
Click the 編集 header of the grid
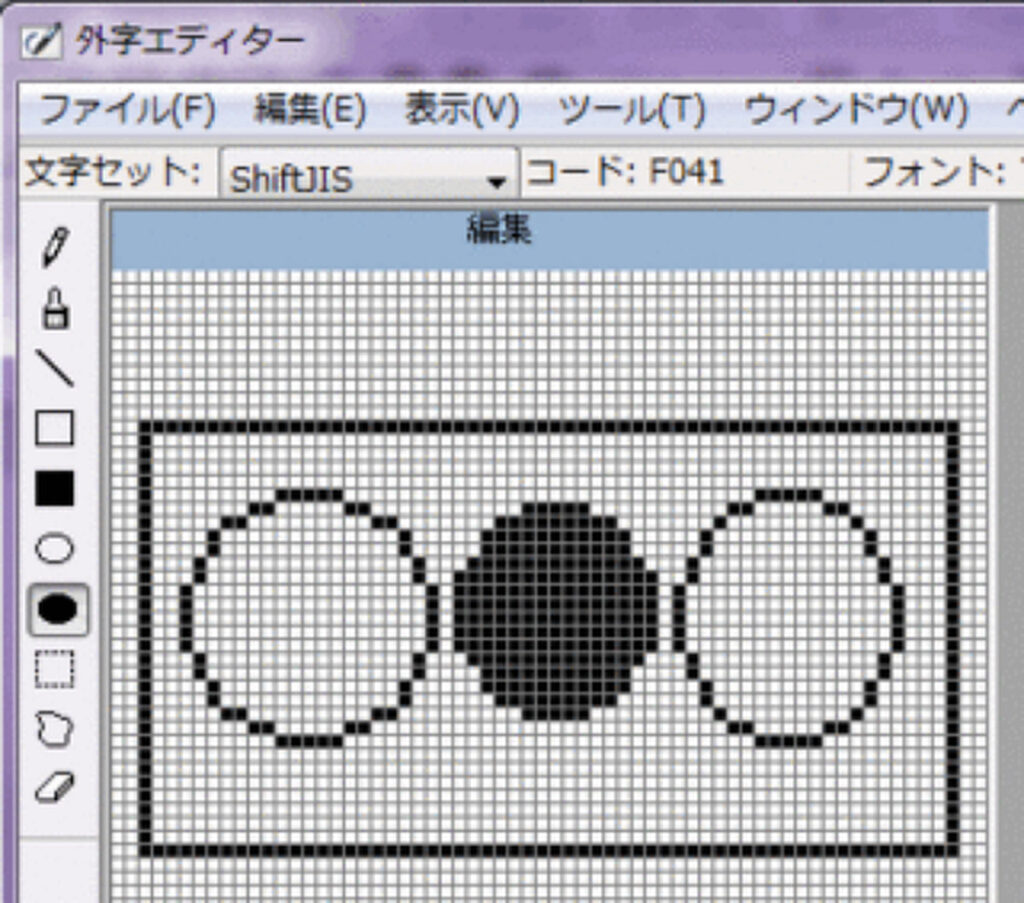click(x=549, y=238)
